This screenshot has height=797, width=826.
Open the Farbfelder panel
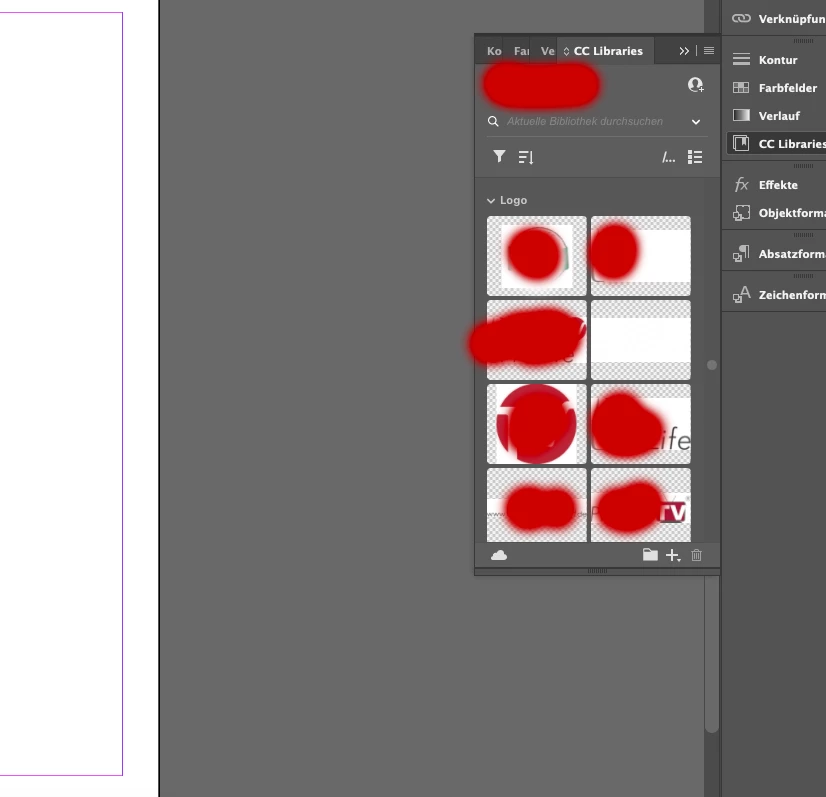tap(774, 87)
